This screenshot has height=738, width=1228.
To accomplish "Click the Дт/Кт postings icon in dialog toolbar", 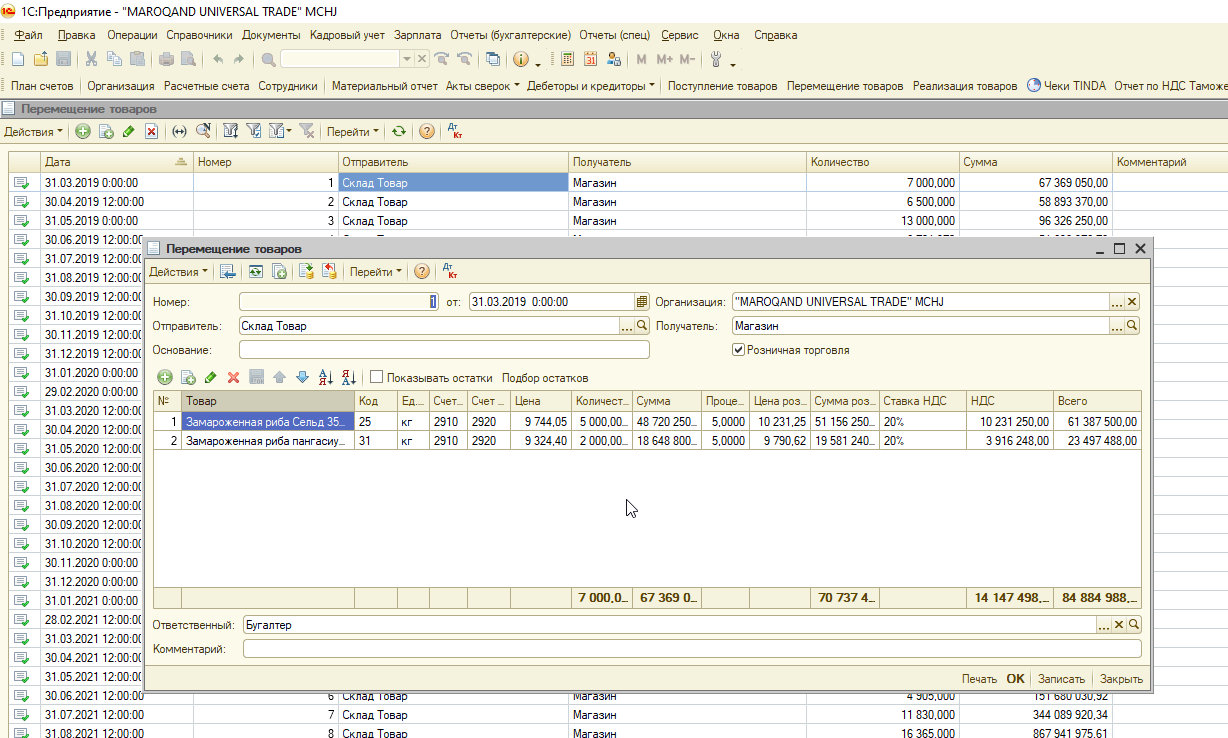I will 451,271.
